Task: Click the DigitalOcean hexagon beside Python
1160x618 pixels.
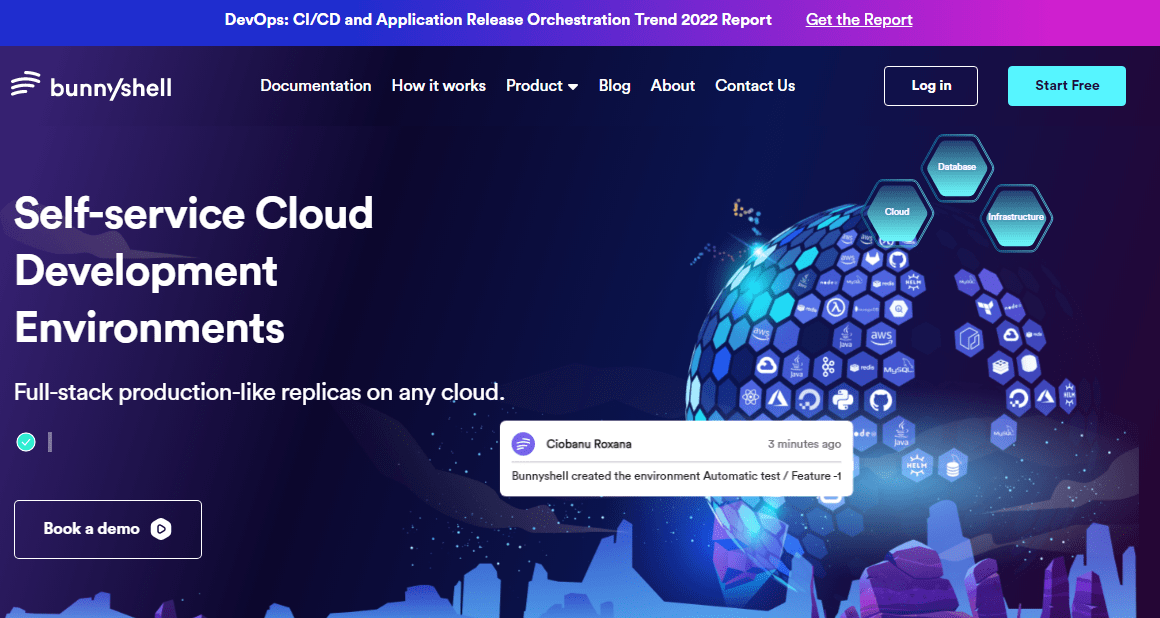Action: click(x=809, y=400)
